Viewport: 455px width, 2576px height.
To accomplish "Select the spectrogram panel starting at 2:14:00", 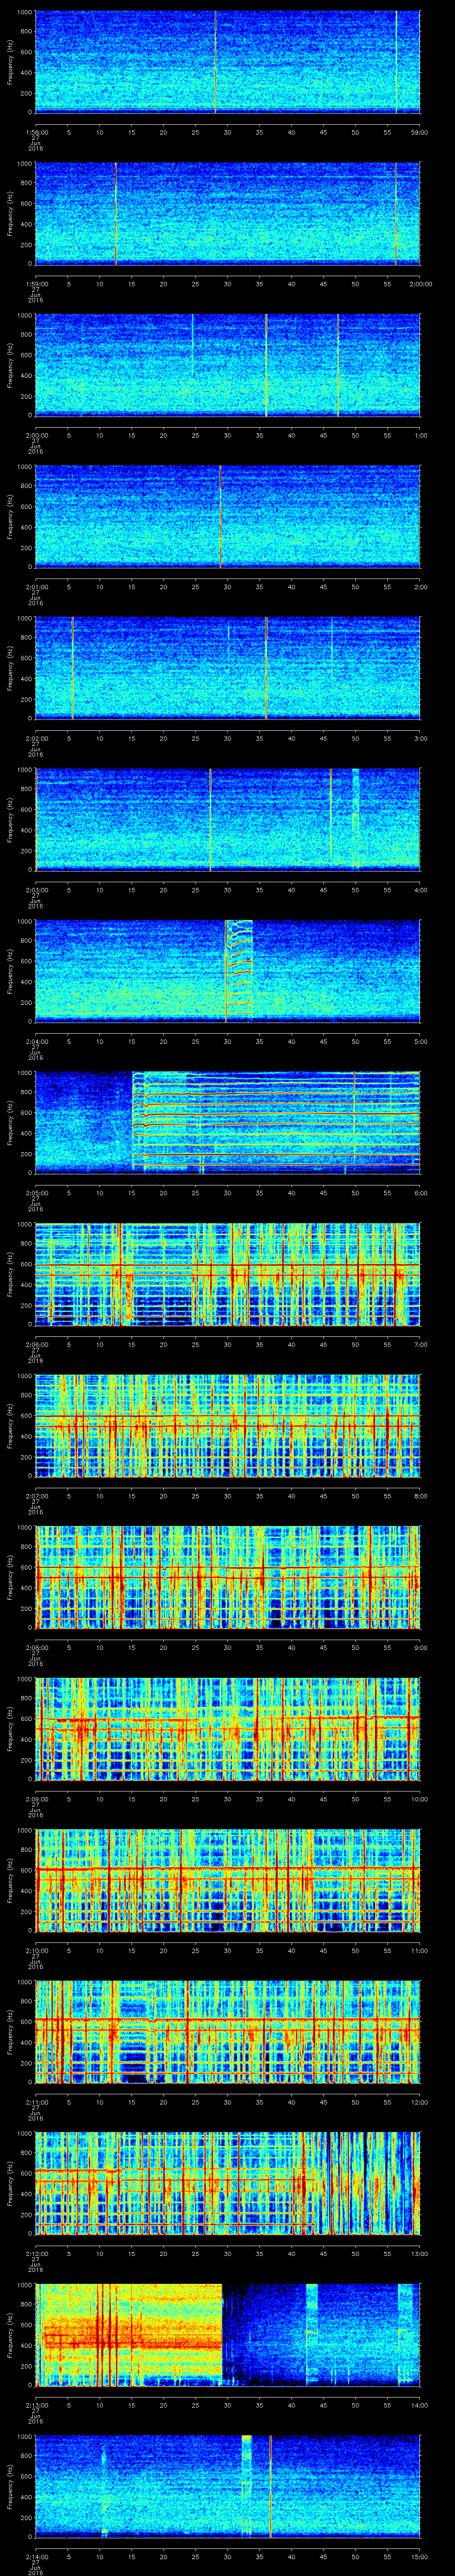I will [228, 2486].
